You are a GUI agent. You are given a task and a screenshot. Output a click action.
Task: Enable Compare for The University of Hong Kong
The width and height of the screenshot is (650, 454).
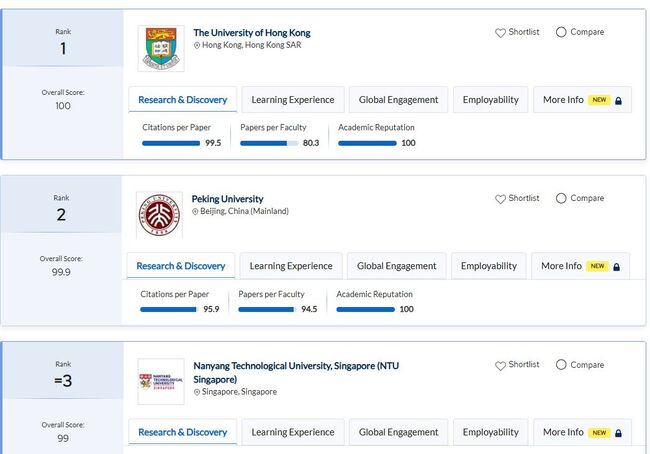click(561, 32)
